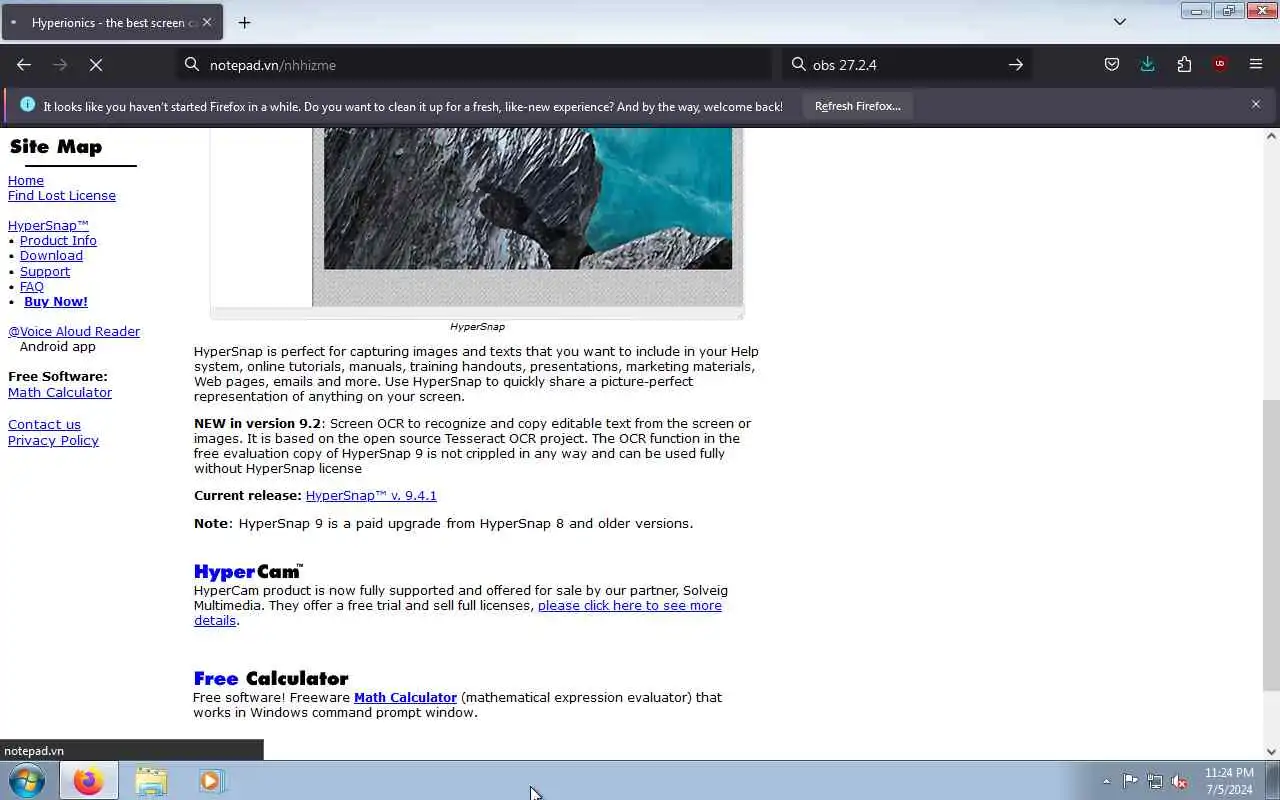The height and width of the screenshot is (800, 1280).
Task: Open Windows Explorer from the taskbar
Action: 151,781
